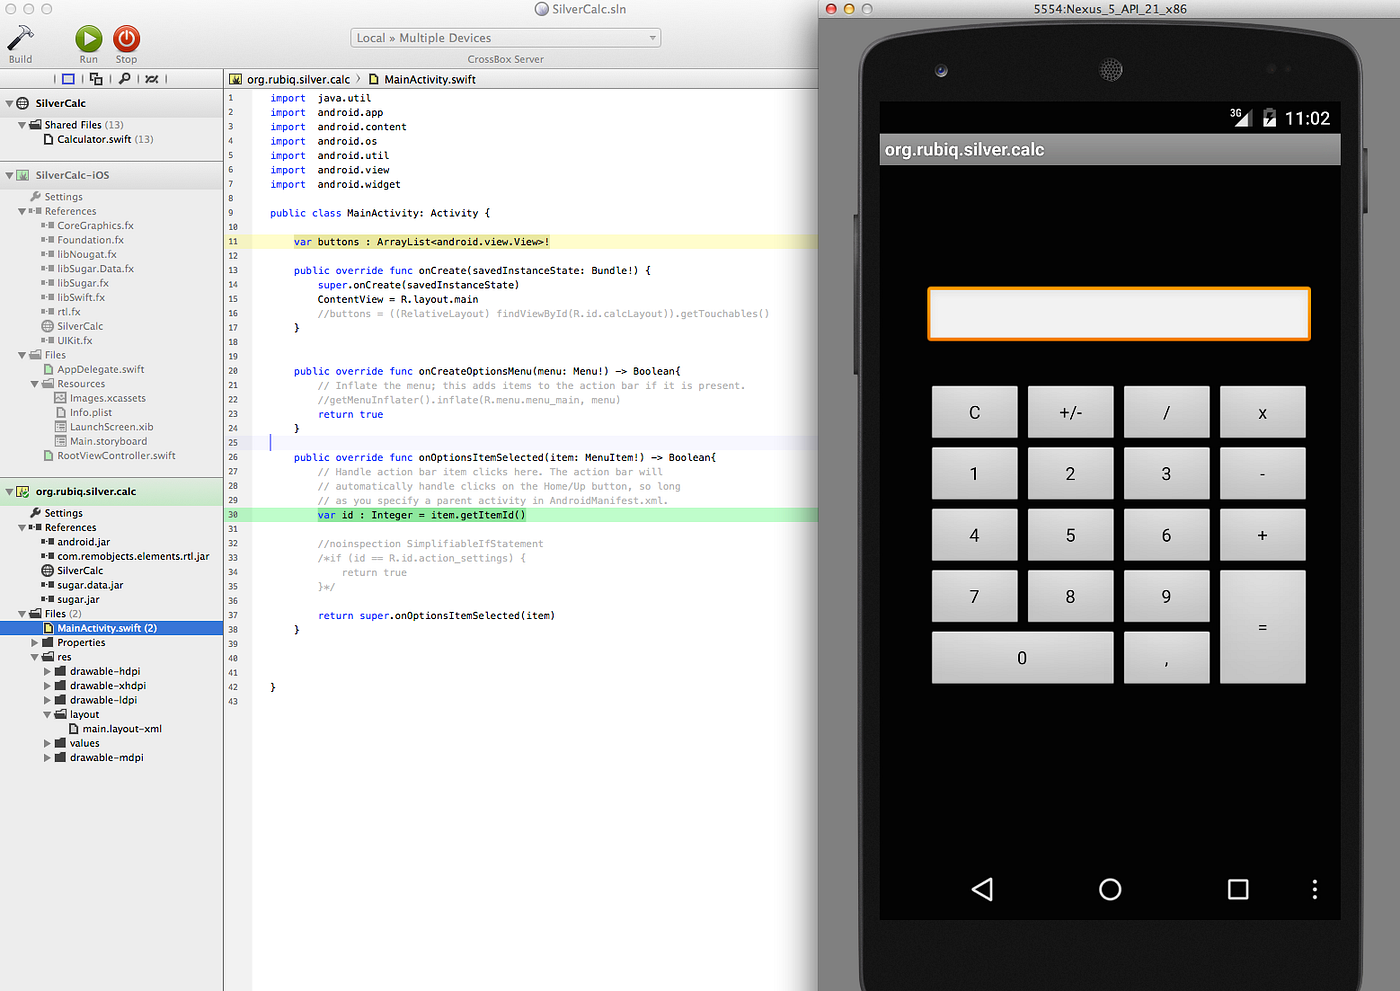Open the Local » Multiple Devices device selector
1400x991 pixels.
pos(505,36)
